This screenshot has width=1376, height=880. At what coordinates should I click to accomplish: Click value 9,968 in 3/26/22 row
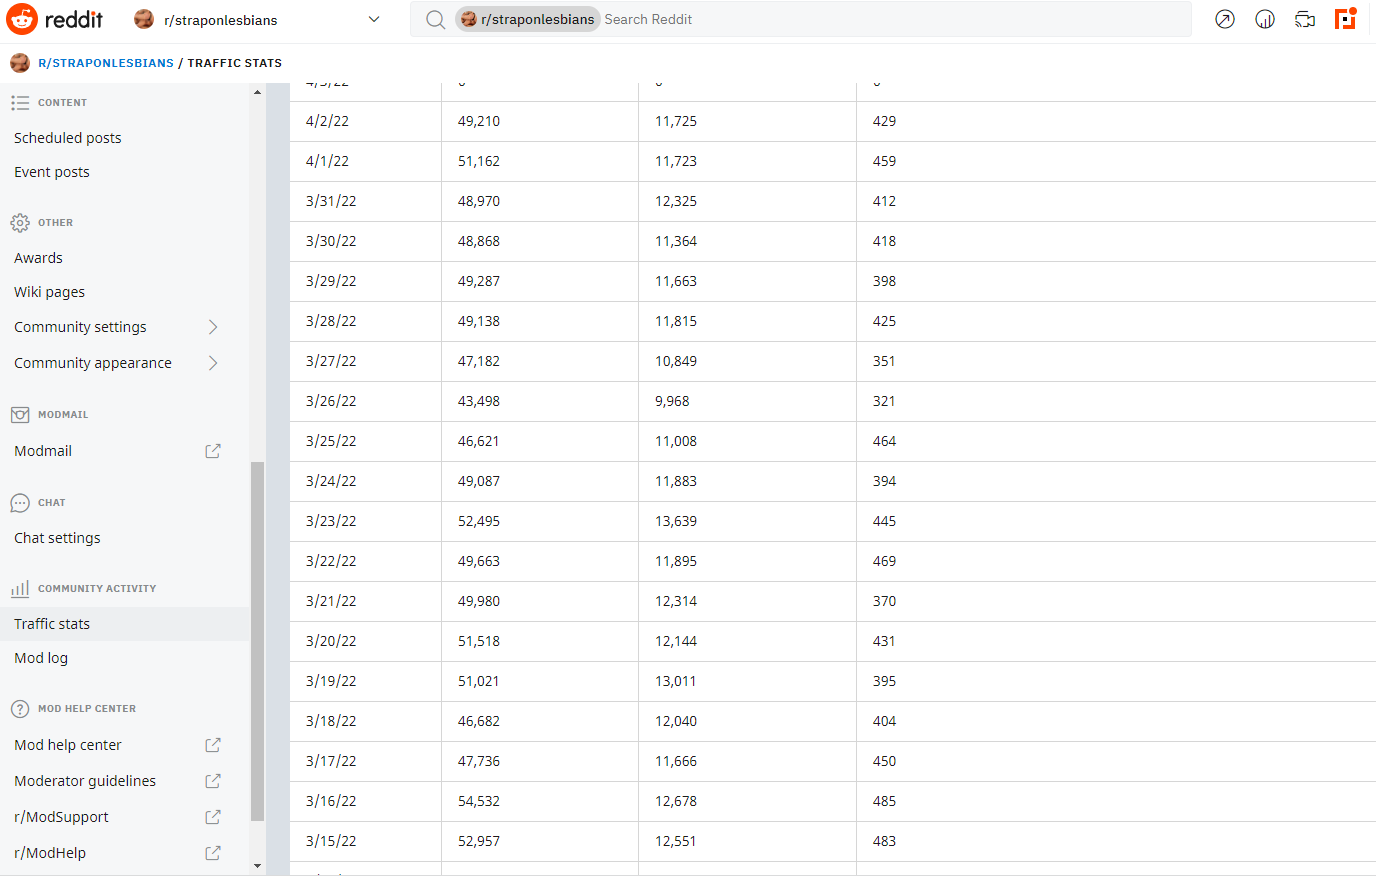(x=672, y=401)
